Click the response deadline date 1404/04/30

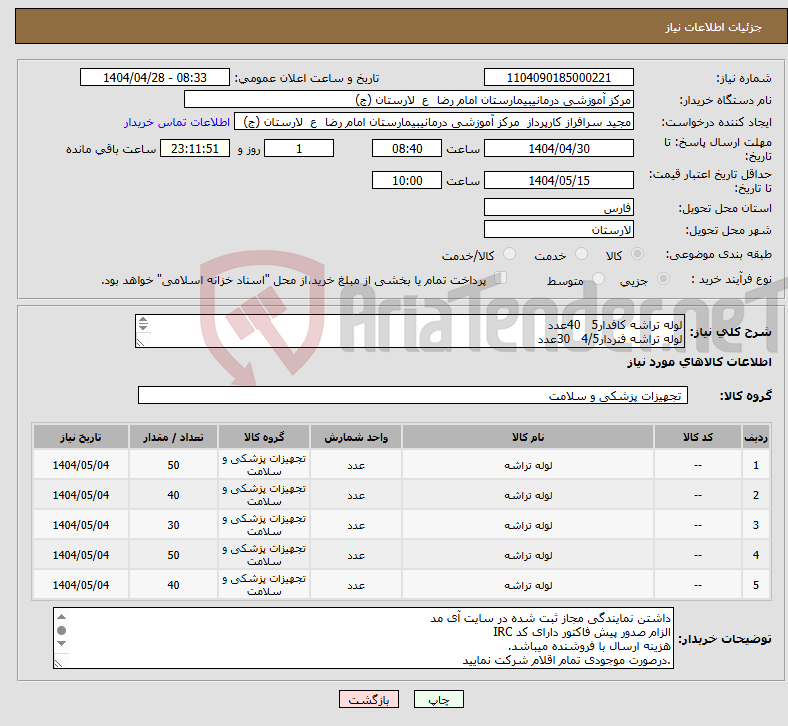558,148
